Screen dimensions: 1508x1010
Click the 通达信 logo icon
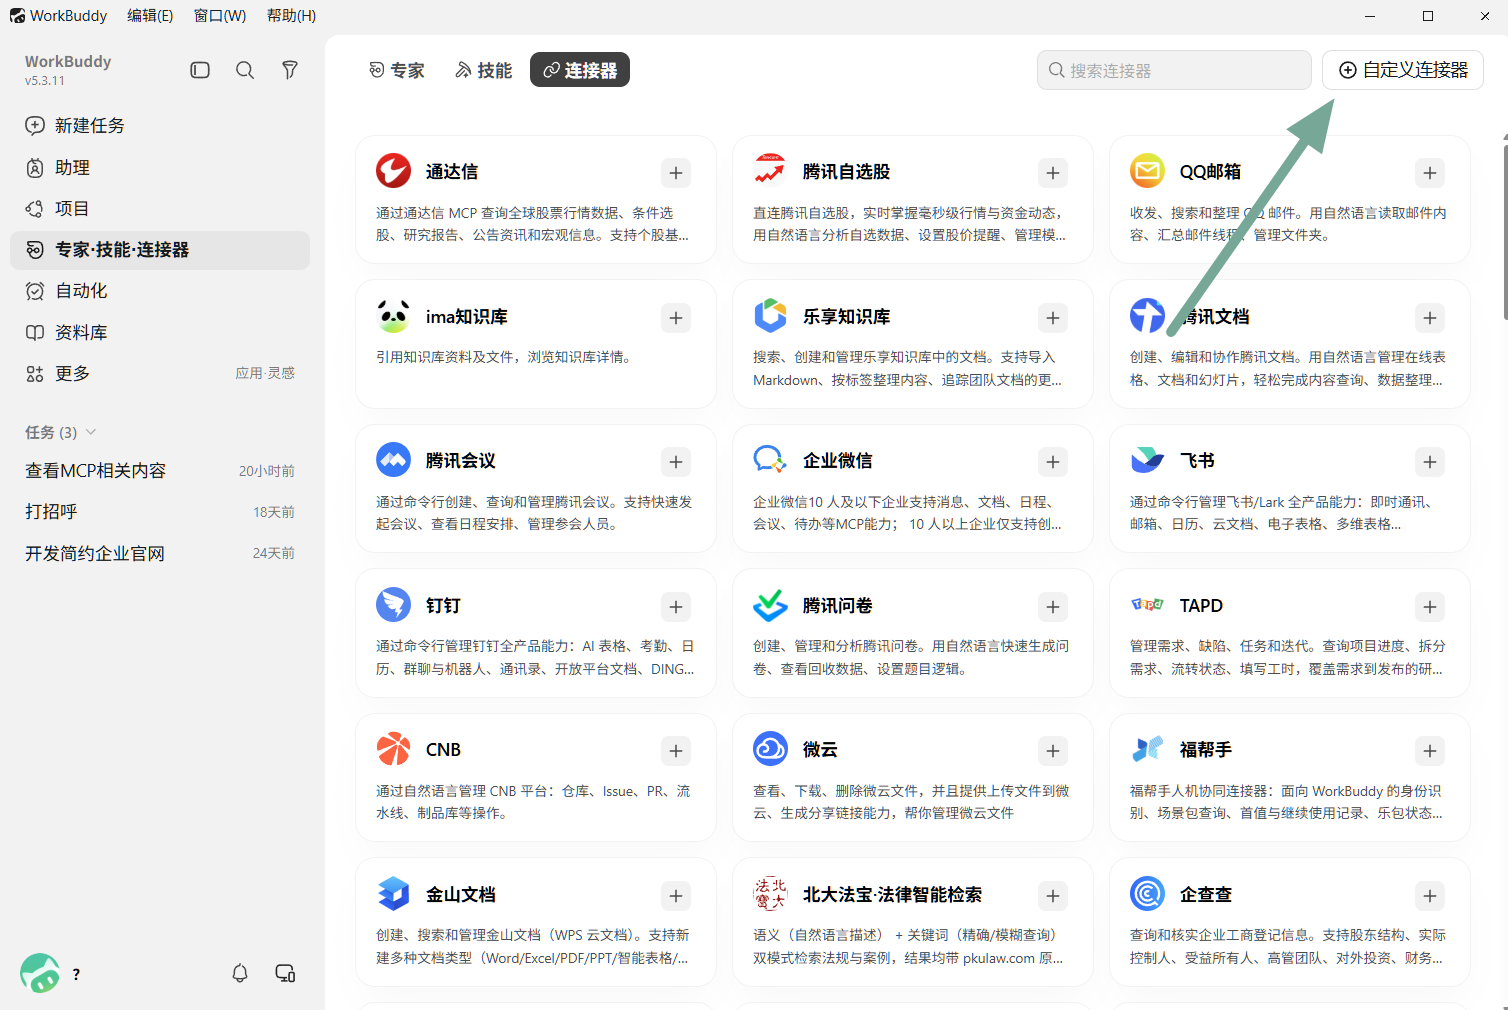(394, 171)
